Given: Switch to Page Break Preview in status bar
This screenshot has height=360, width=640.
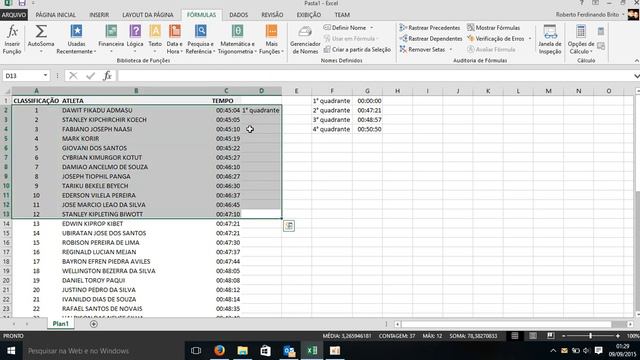Looking at the screenshot, I should (x=550, y=336).
